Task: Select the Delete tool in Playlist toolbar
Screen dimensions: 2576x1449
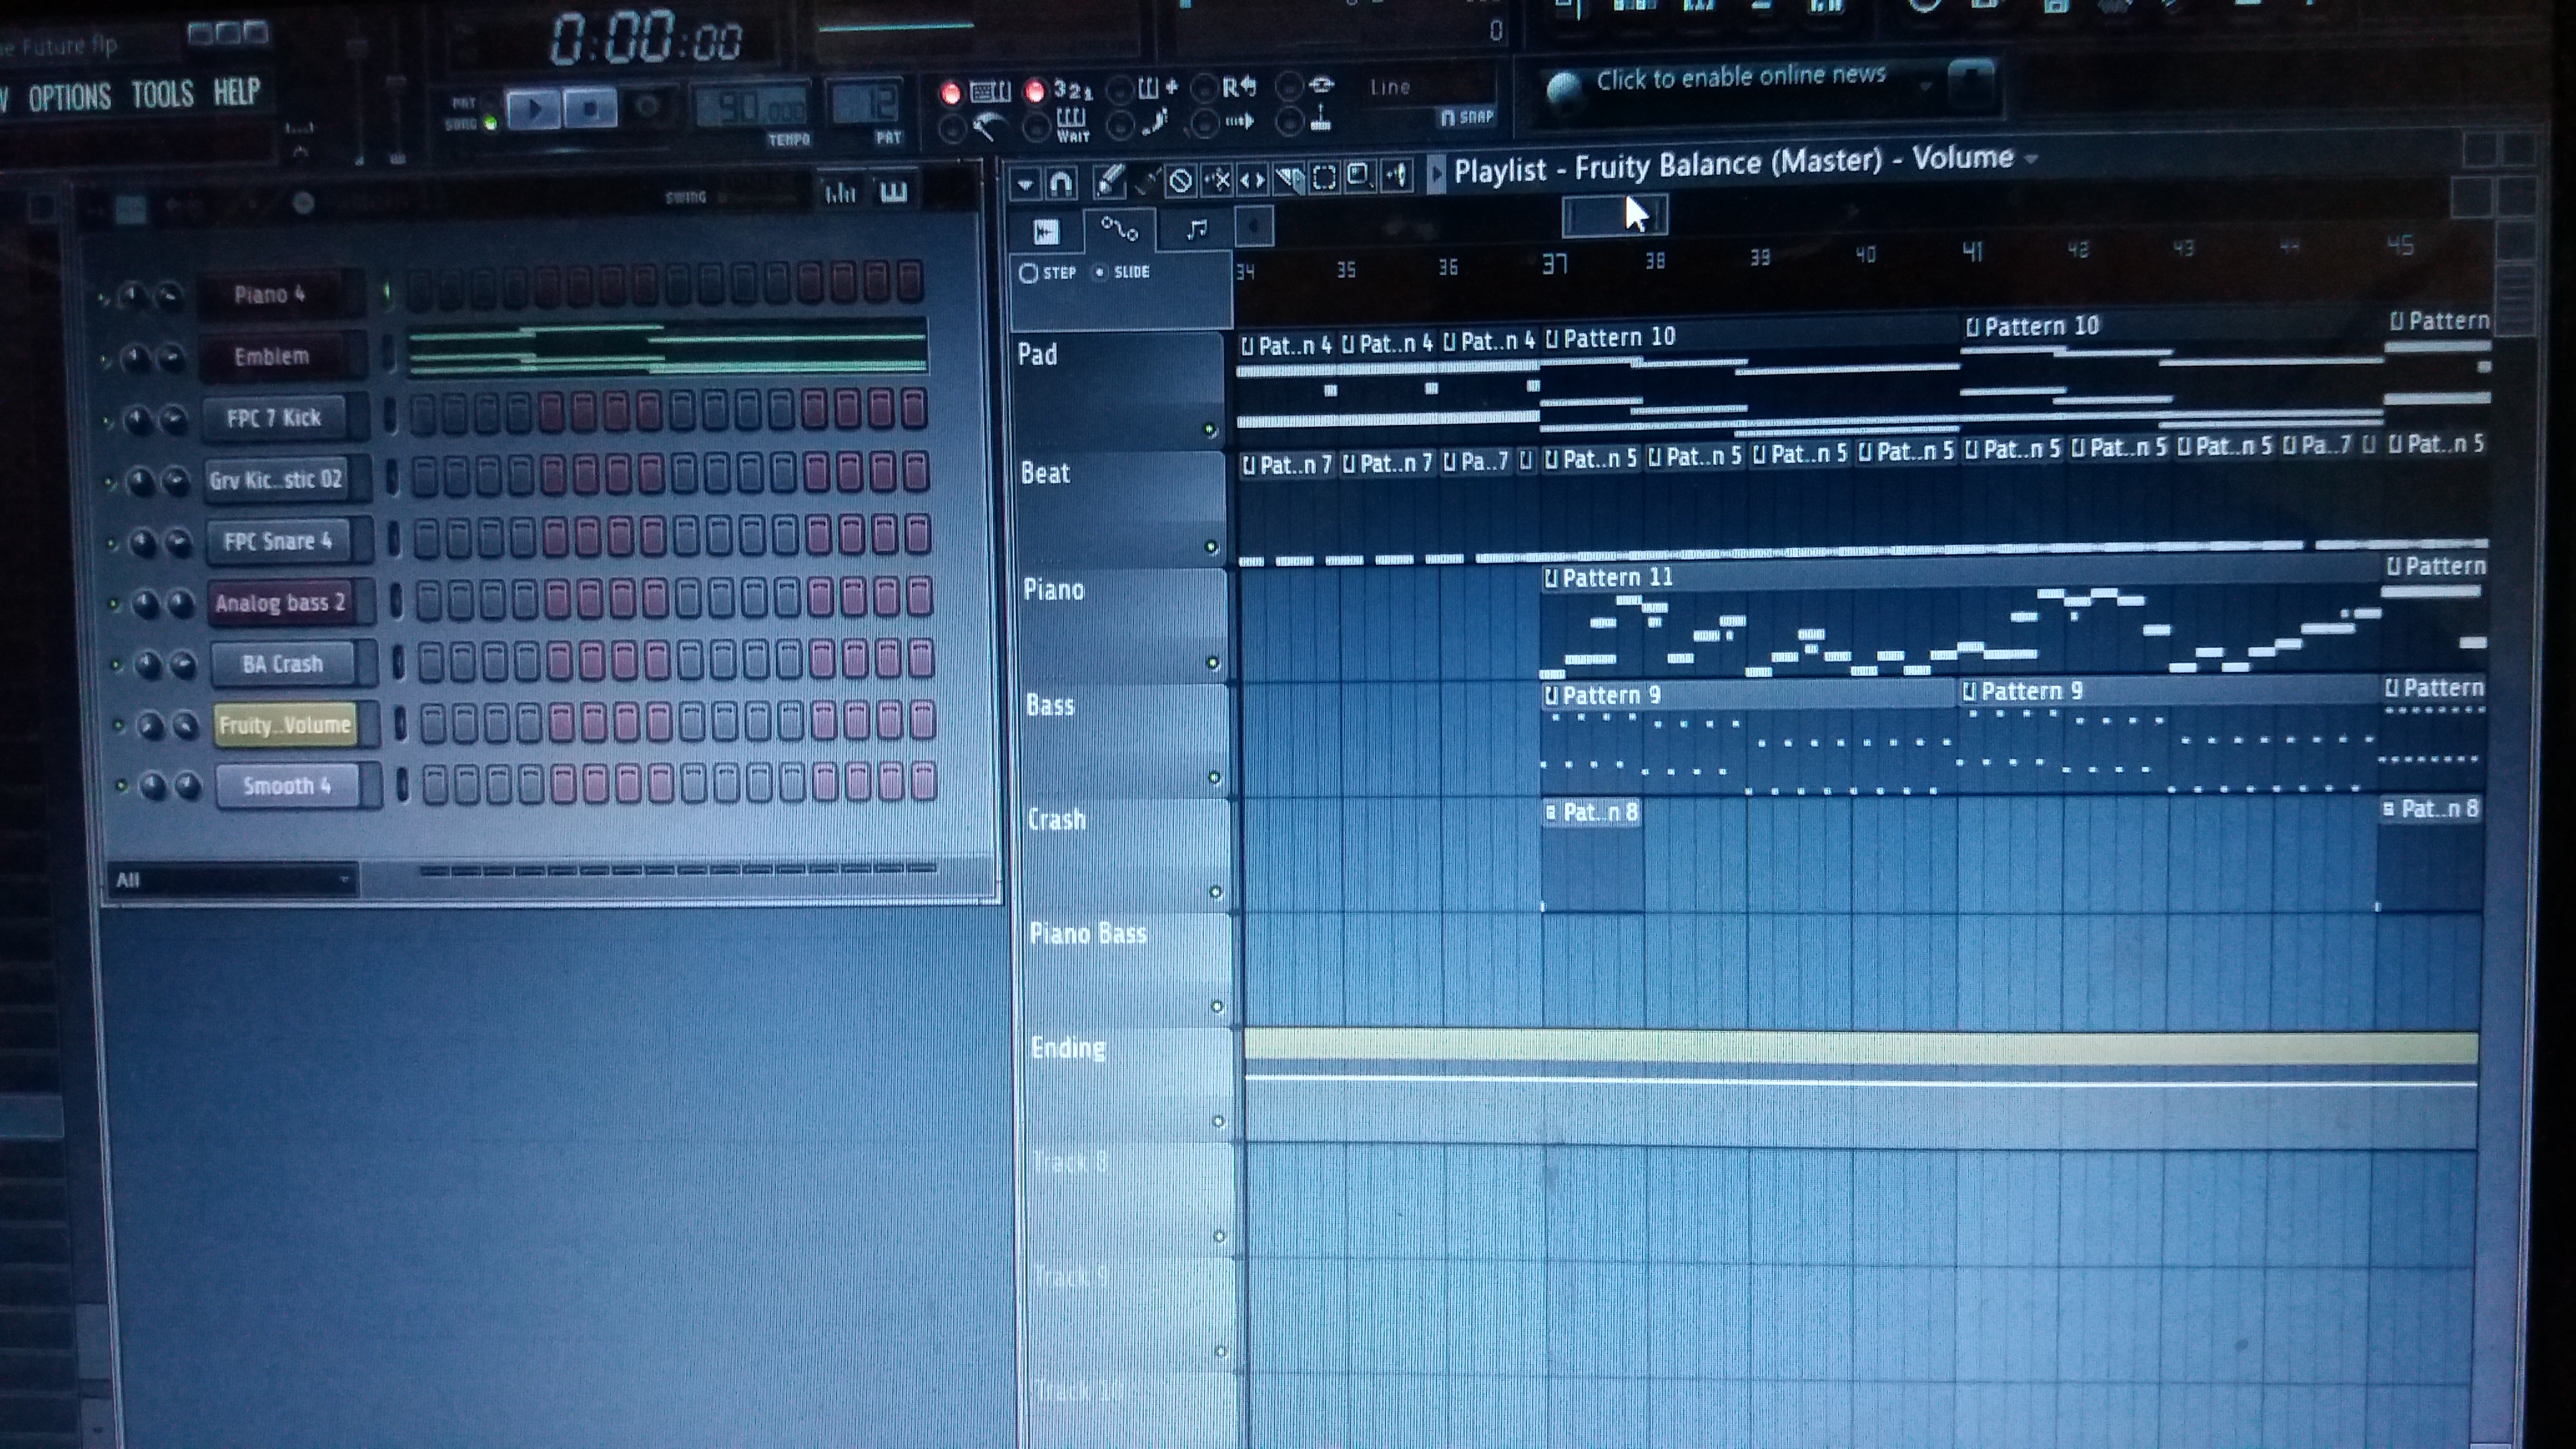Action: [x=1181, y=180]
